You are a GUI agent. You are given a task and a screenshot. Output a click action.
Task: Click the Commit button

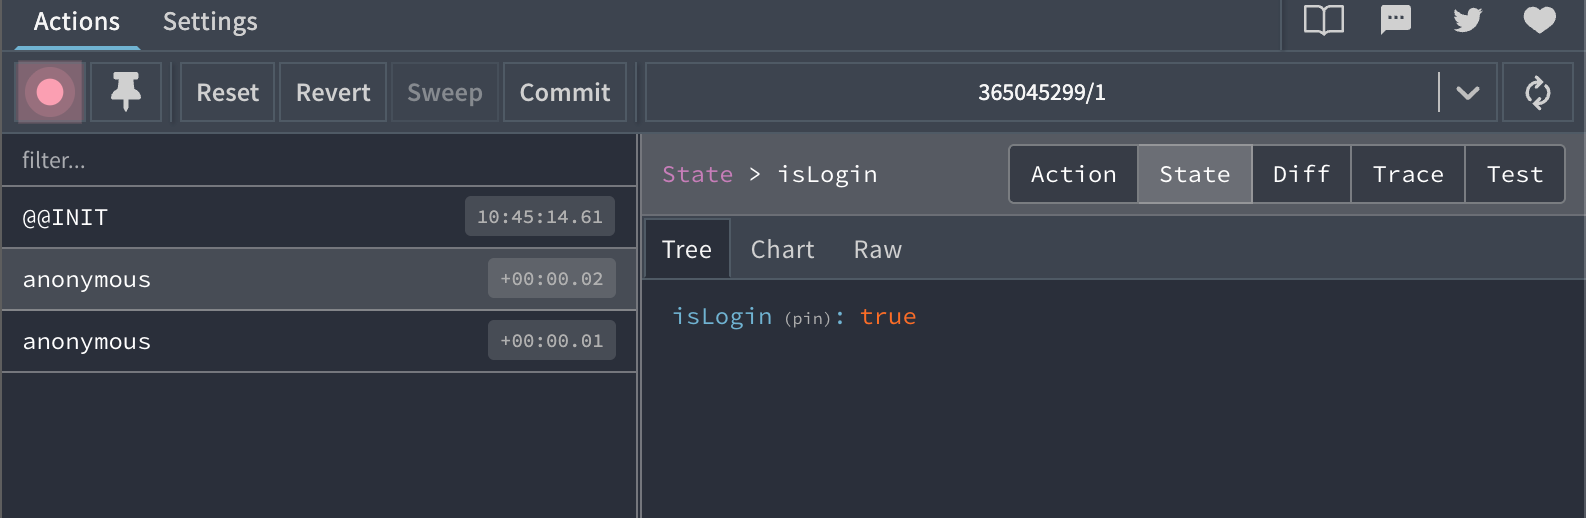564,93
